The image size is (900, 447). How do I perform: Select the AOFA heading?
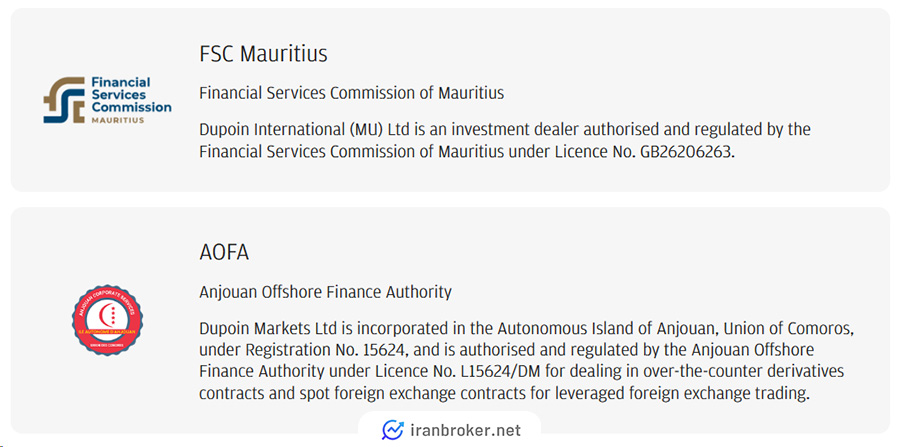(x=224, y=252)
